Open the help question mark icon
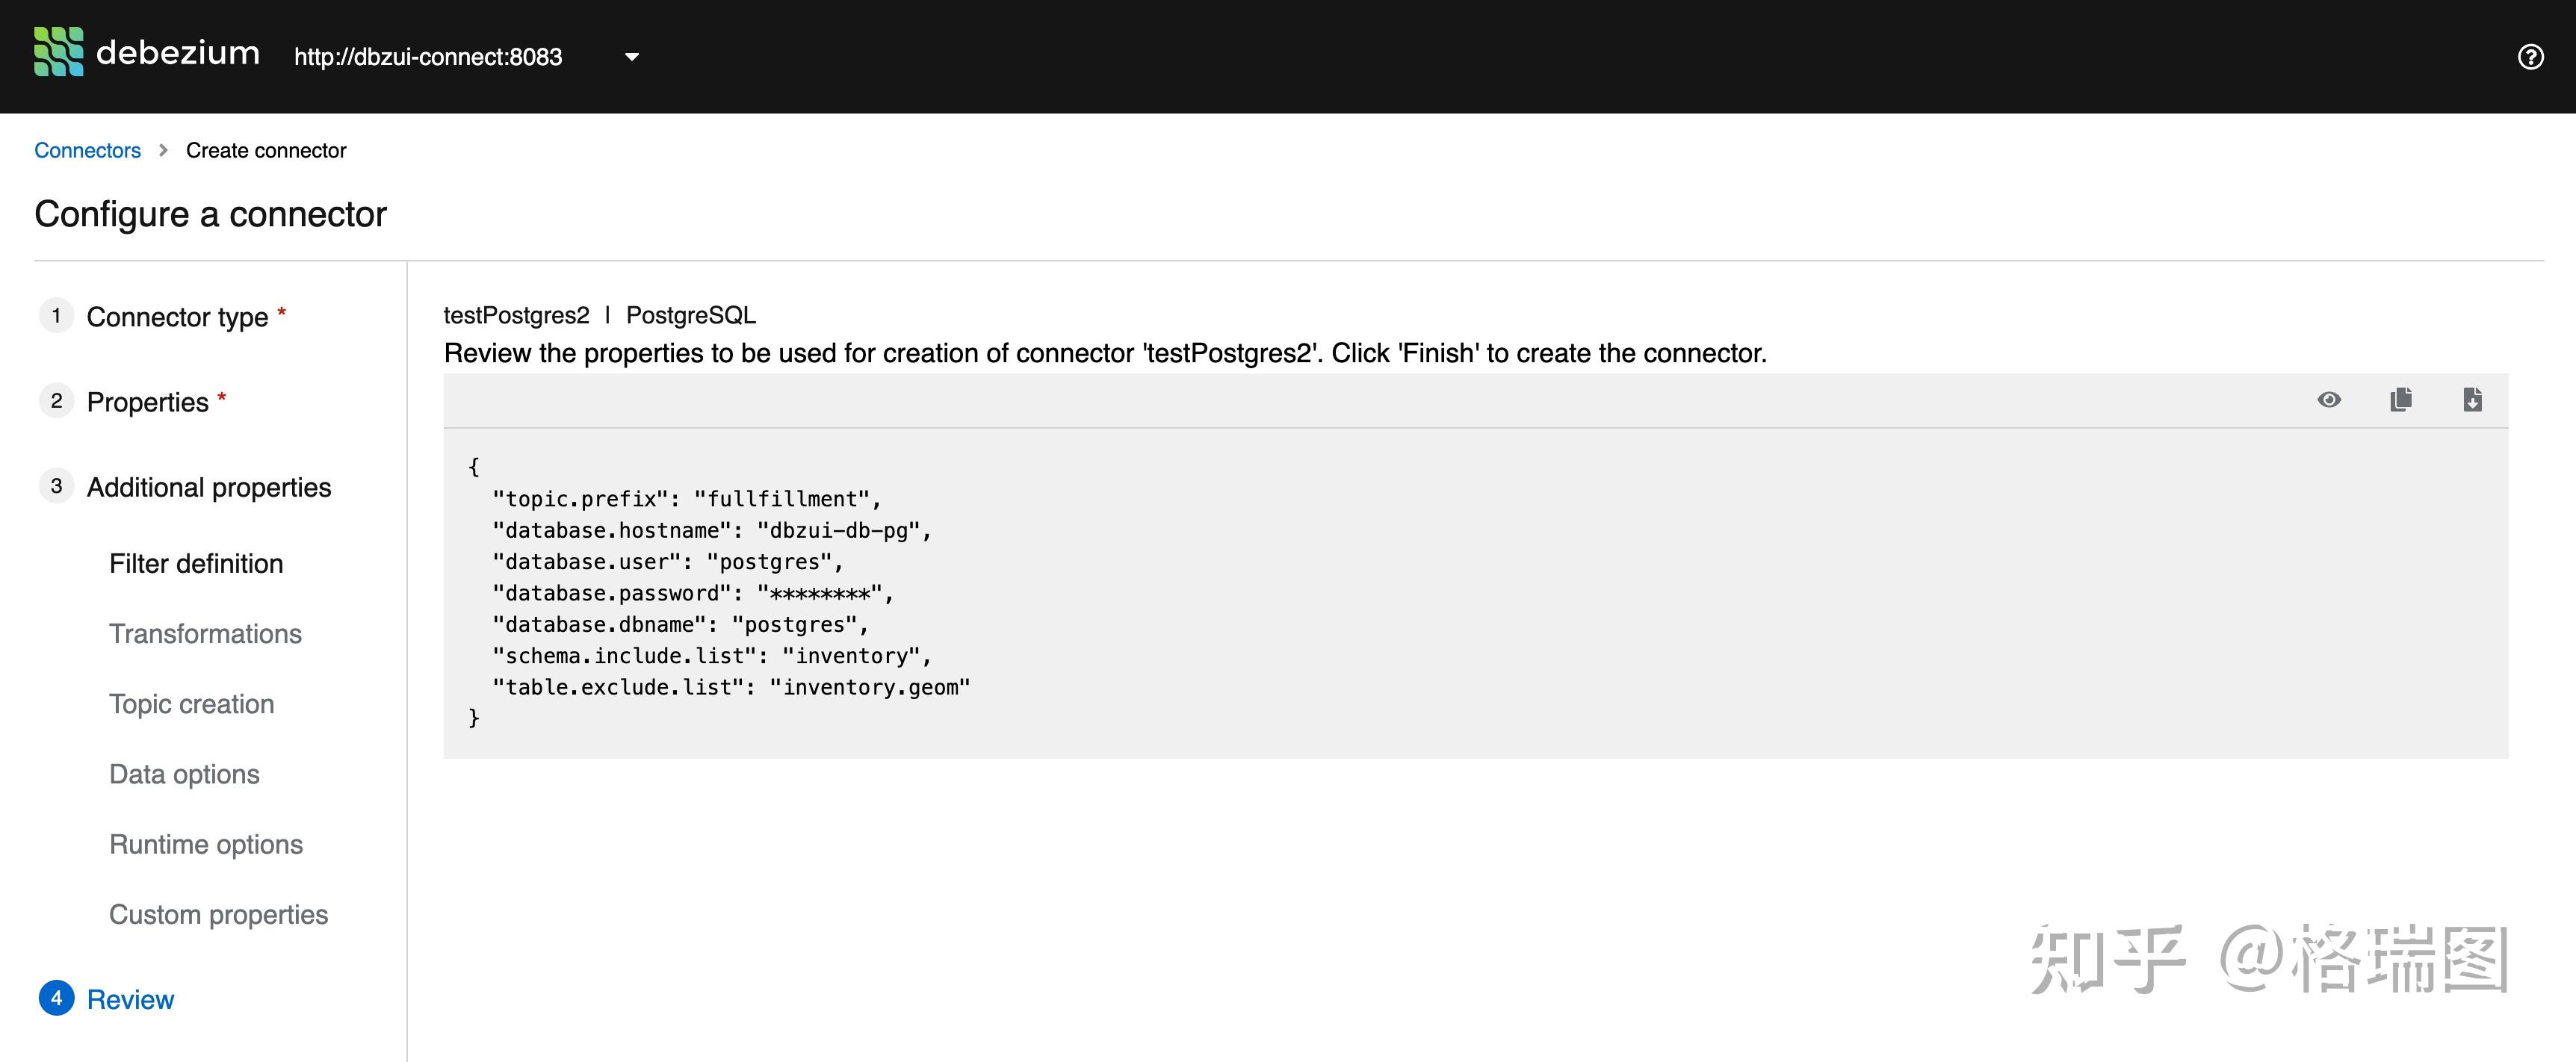 click(x=2530, y=57)
